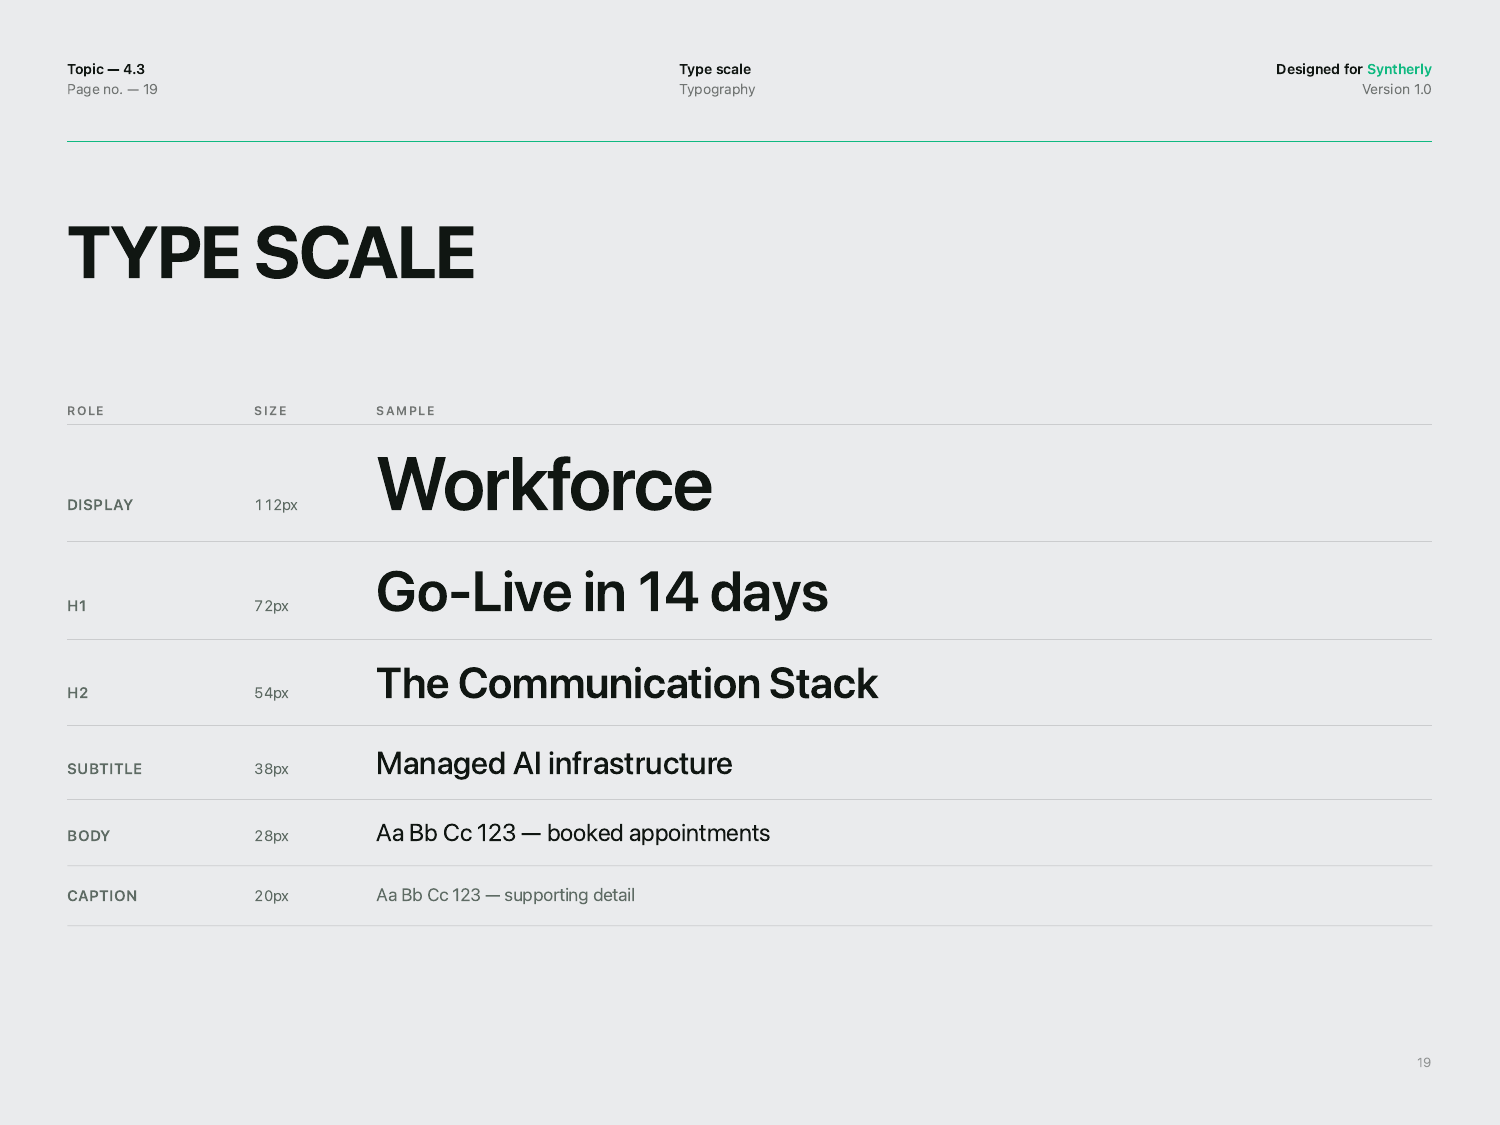Select Managed AI infrastructure subtitle text
1500x1125 pixels.
[554, 764]
